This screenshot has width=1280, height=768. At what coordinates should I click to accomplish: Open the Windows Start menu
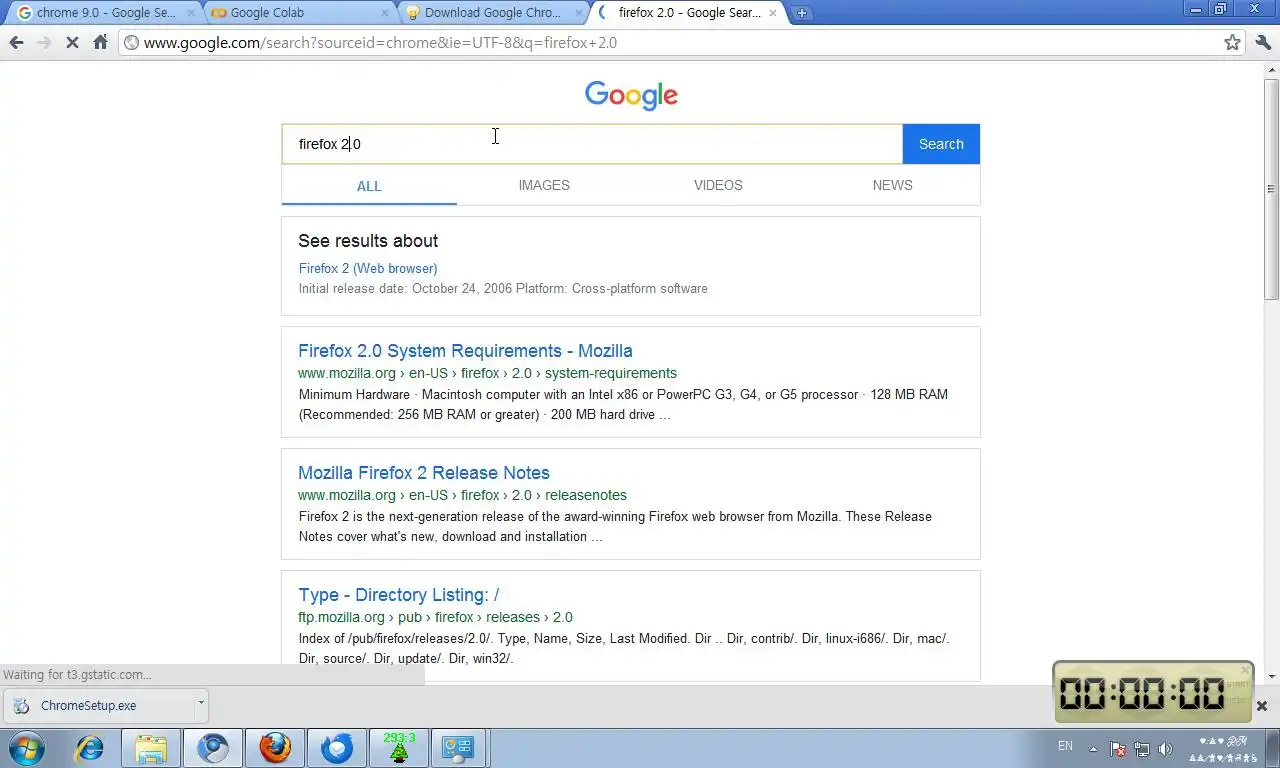[x=27, y=748]
